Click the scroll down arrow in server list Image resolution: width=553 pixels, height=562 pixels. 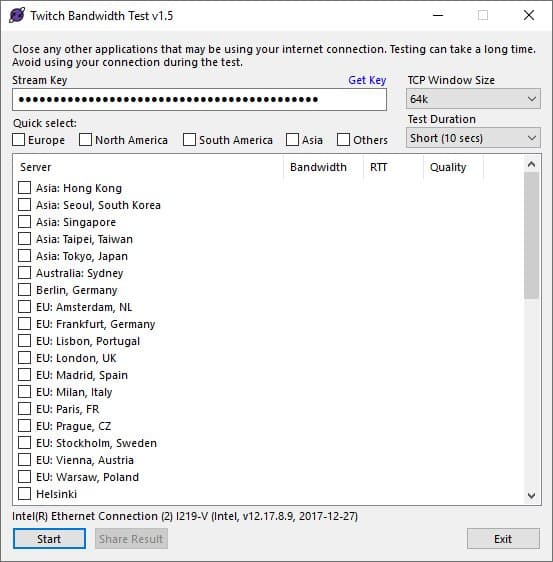(x=531, y=495)
